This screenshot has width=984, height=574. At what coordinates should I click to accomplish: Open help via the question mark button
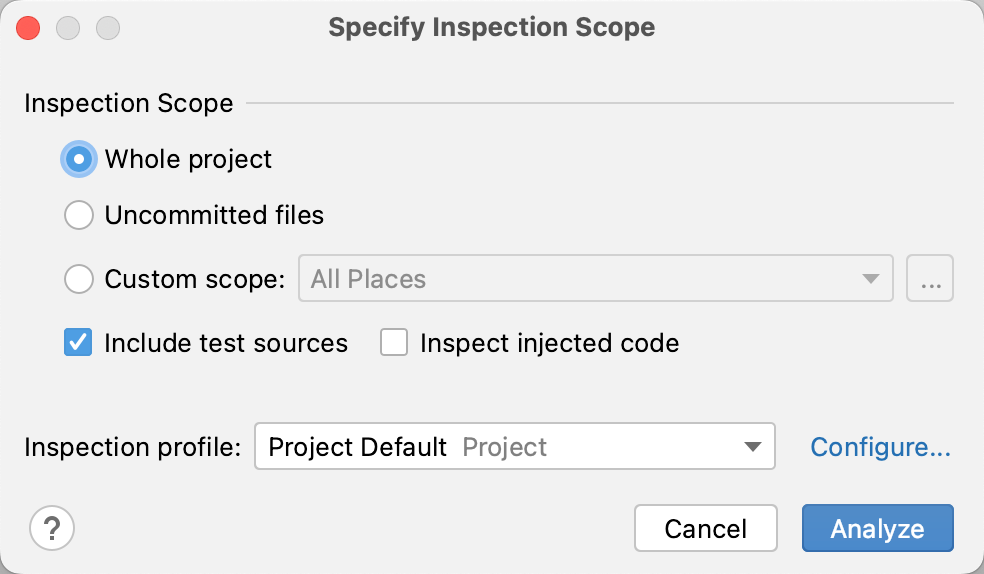(x=52, y=529)
